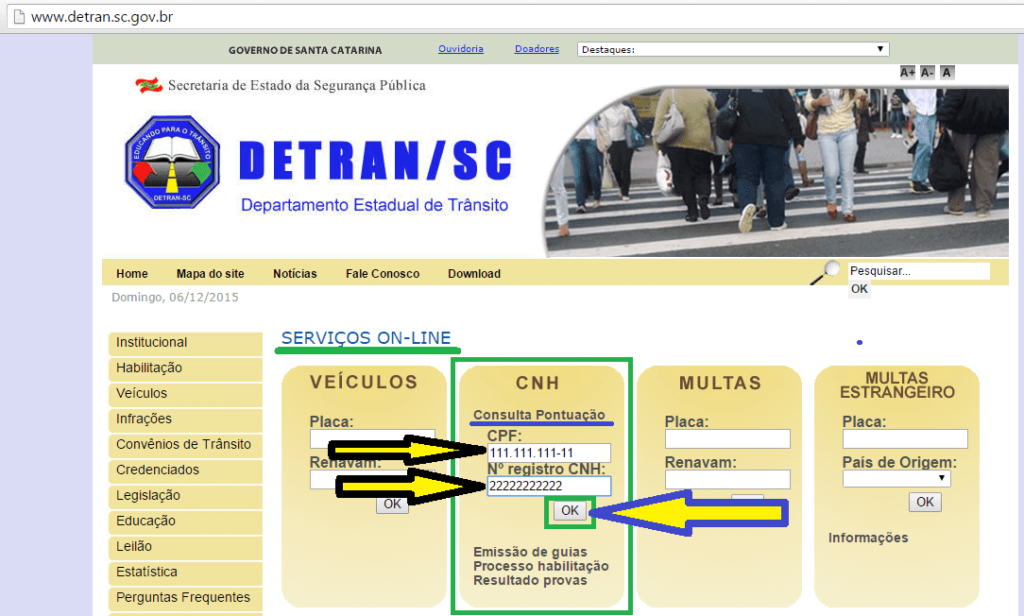Open Emissão de guias link
The height and width of the screenshot is (616, 1024).
[x=530, y=552]
